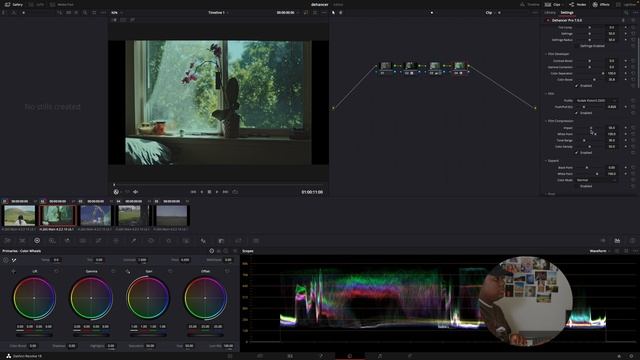The height and width of the screenshot is (360, 640).
Task: Open the Print Profile dropdown
Action: (596, 100)
